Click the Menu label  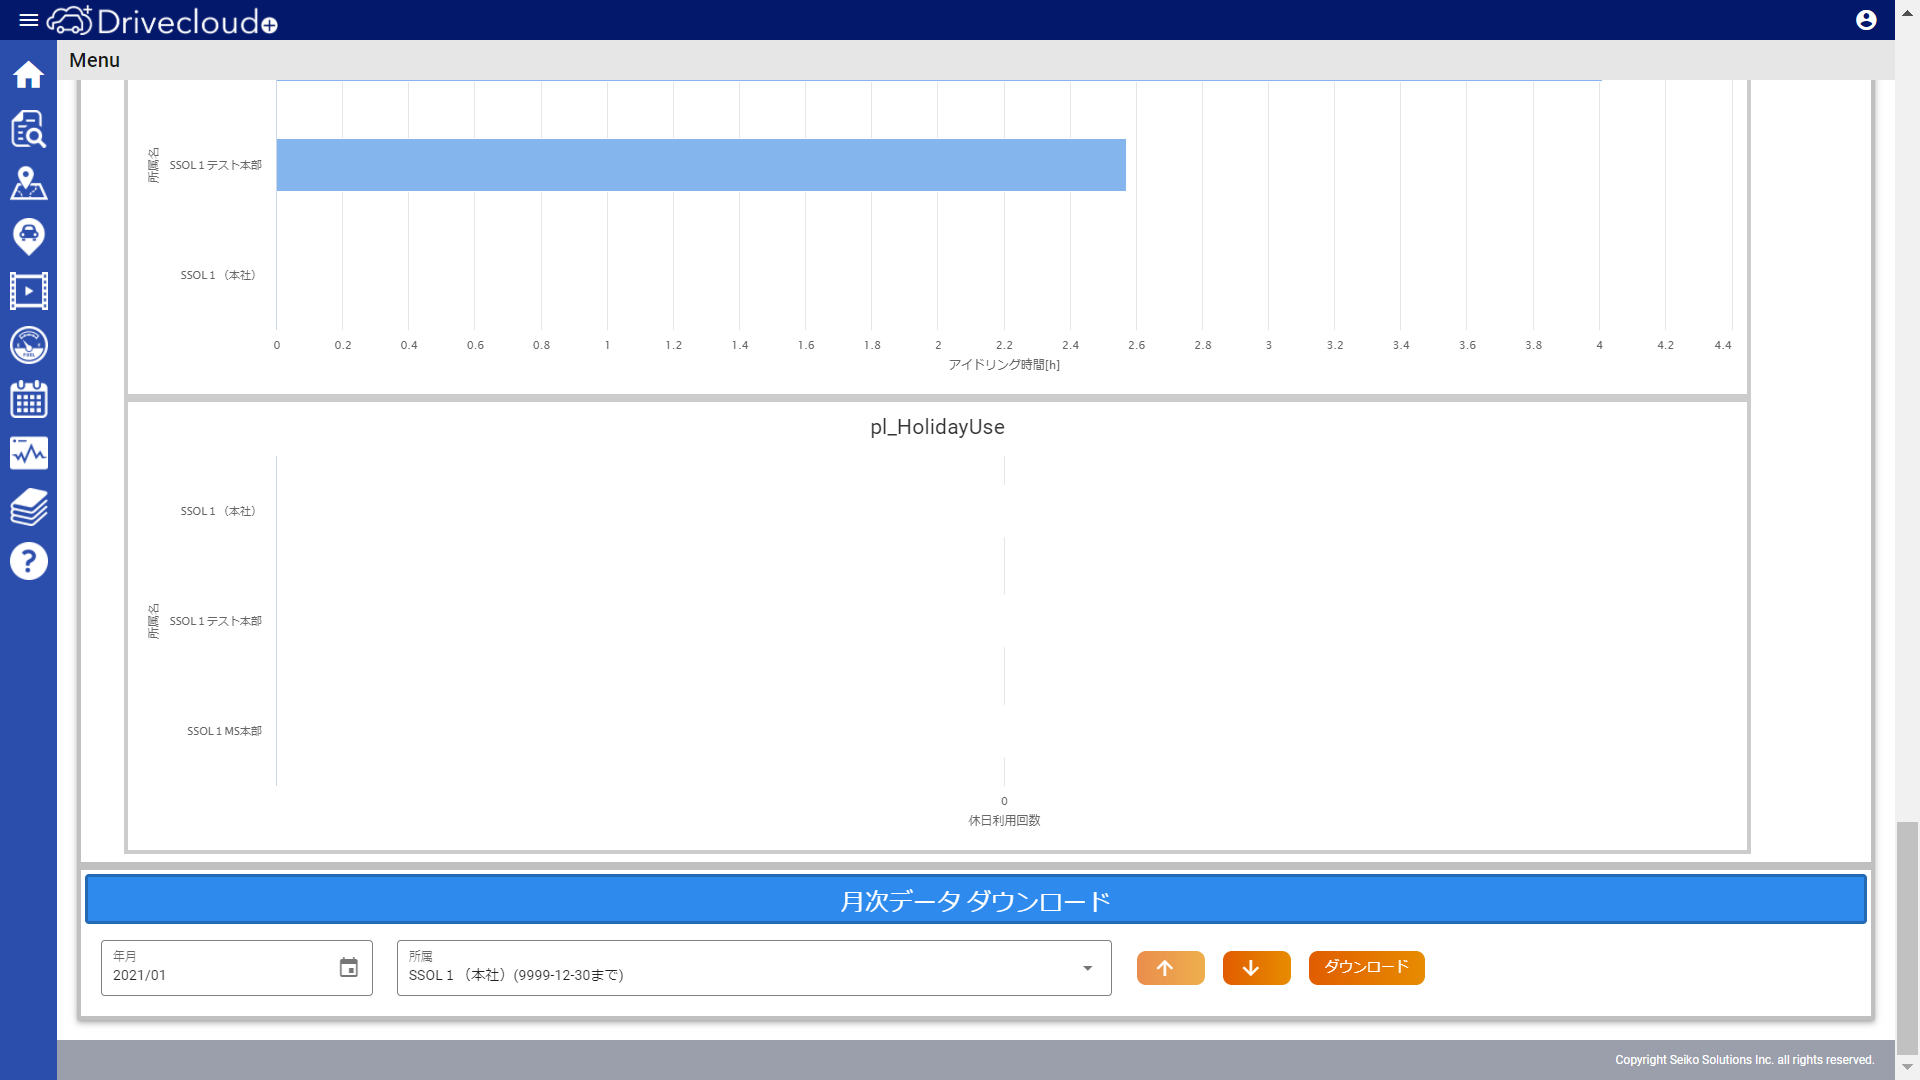click(x=94, y=60)
